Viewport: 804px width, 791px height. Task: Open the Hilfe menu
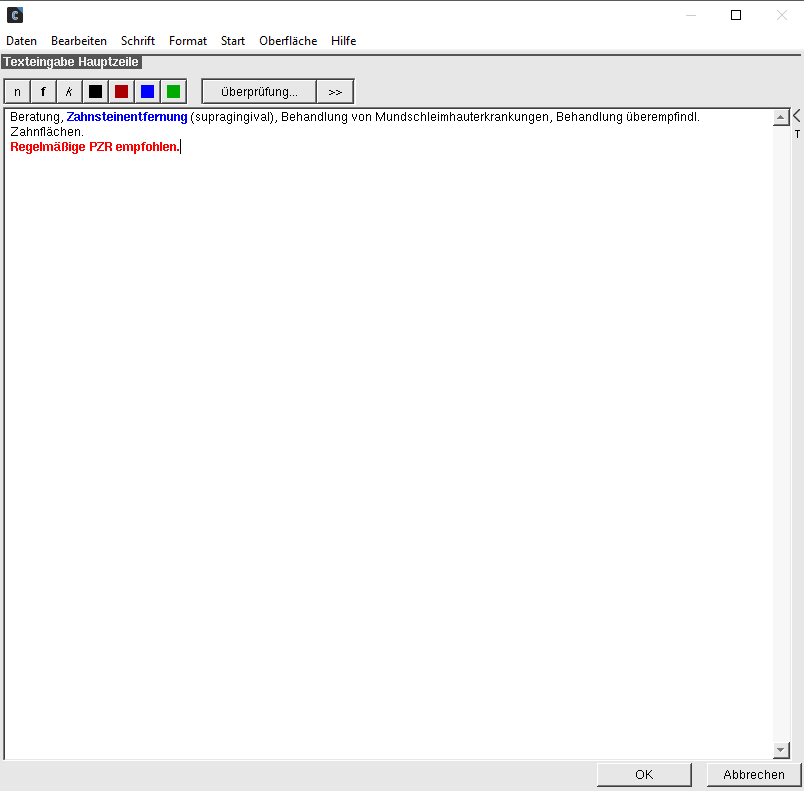point(344,40)
